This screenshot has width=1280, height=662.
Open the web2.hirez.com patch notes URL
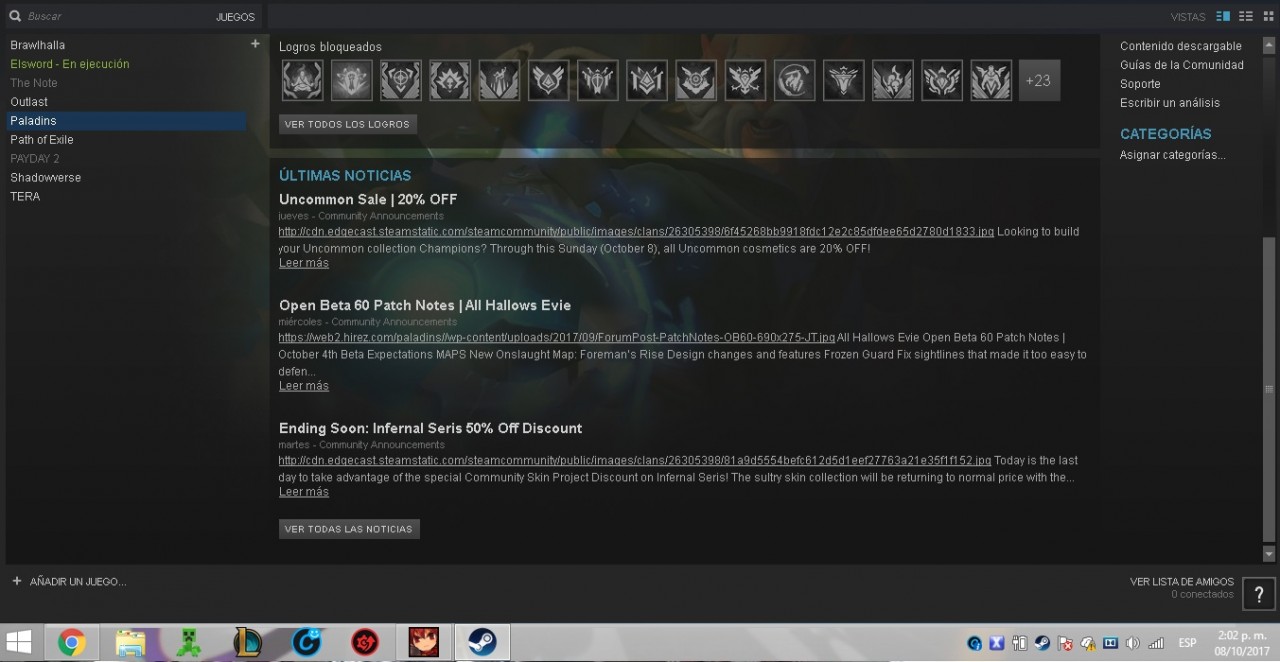(x=557, y=338)
